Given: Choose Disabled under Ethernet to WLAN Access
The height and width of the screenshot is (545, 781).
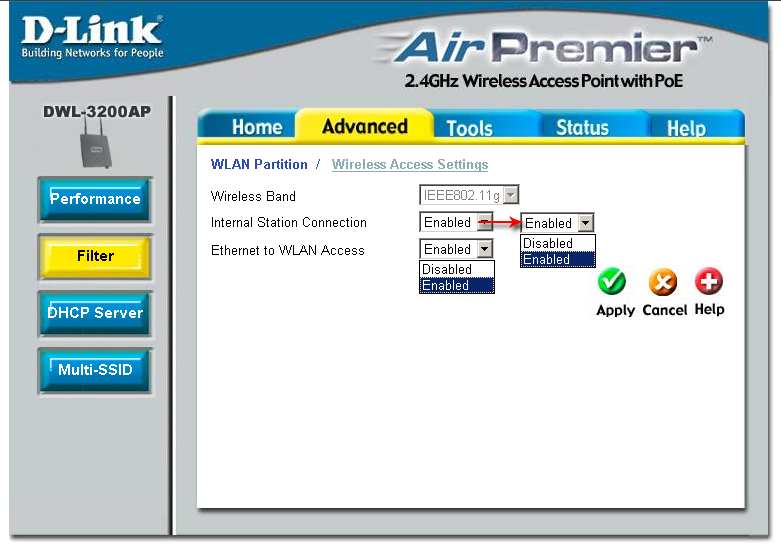Looking at the screenshot, I should click(x=457, y=269).
